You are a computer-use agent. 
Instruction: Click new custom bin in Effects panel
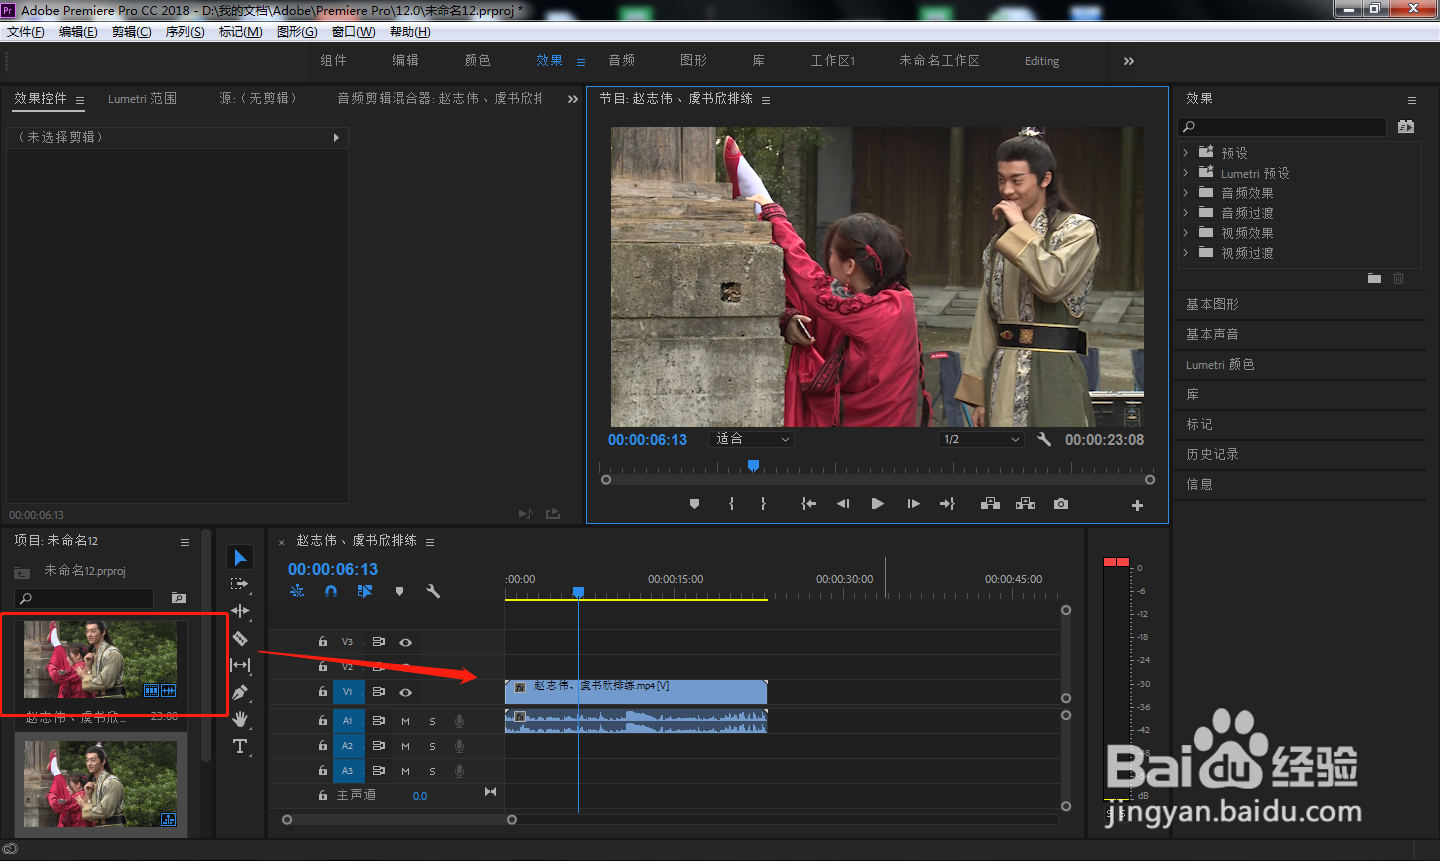1374,278
